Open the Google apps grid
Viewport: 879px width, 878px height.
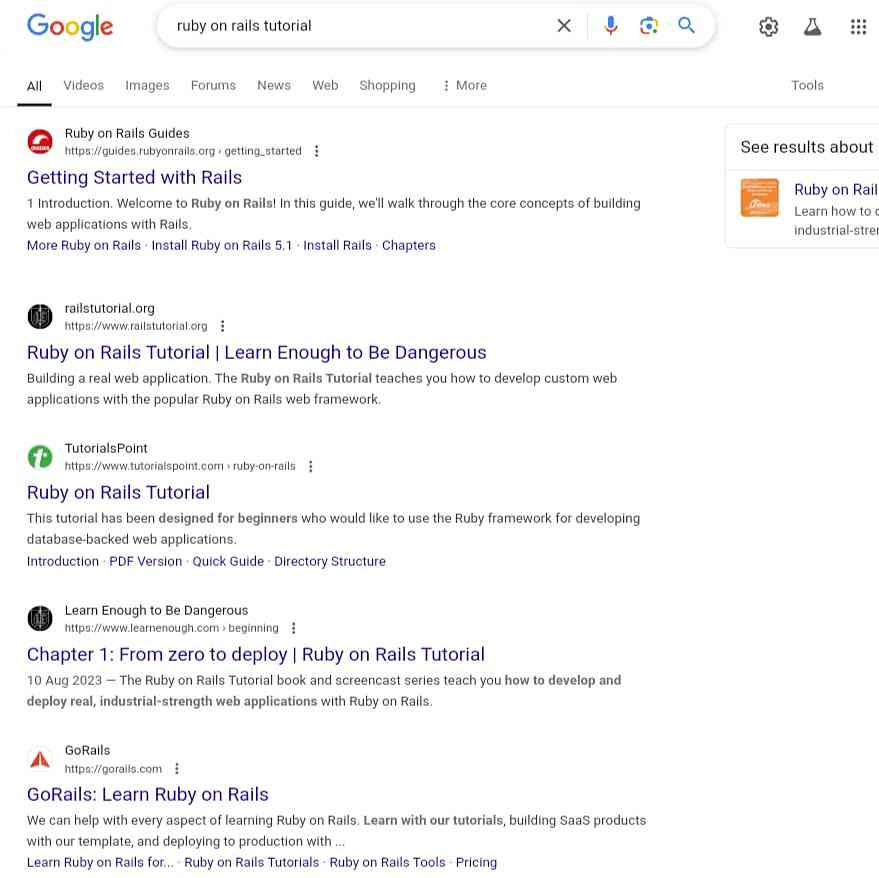(x=858, y=27)
